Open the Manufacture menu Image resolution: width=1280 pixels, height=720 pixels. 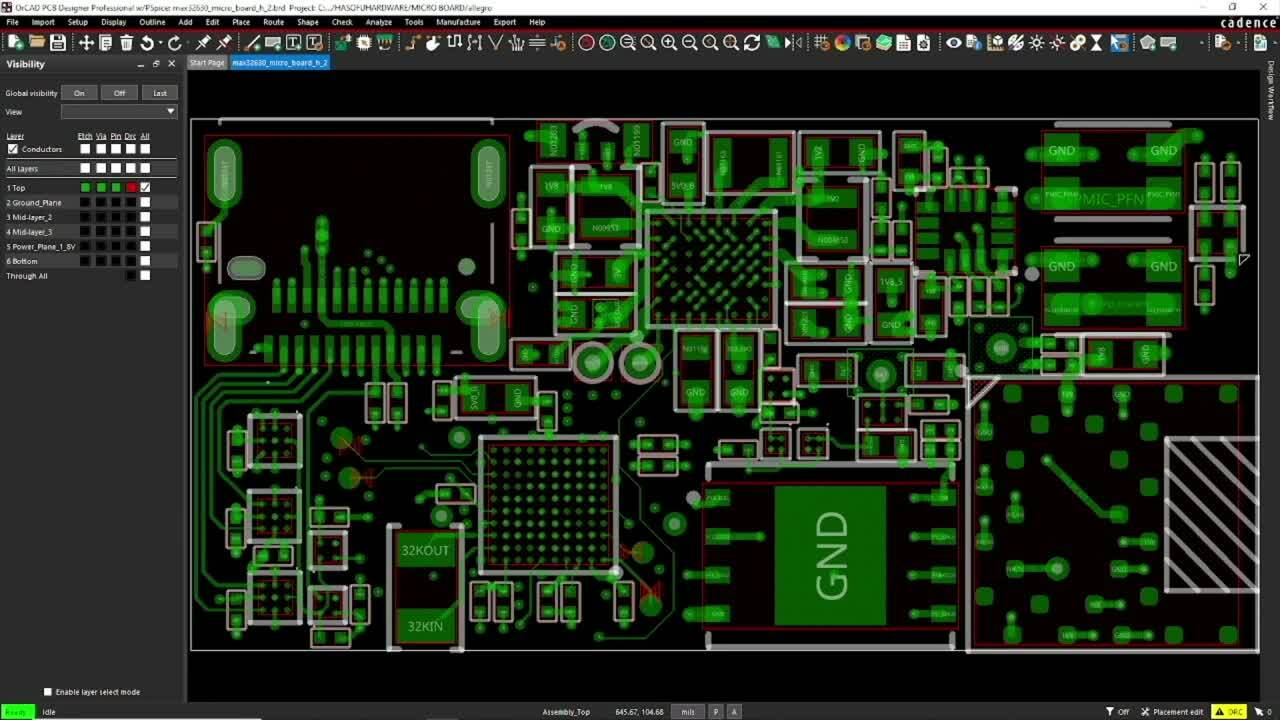pos(459,22)
